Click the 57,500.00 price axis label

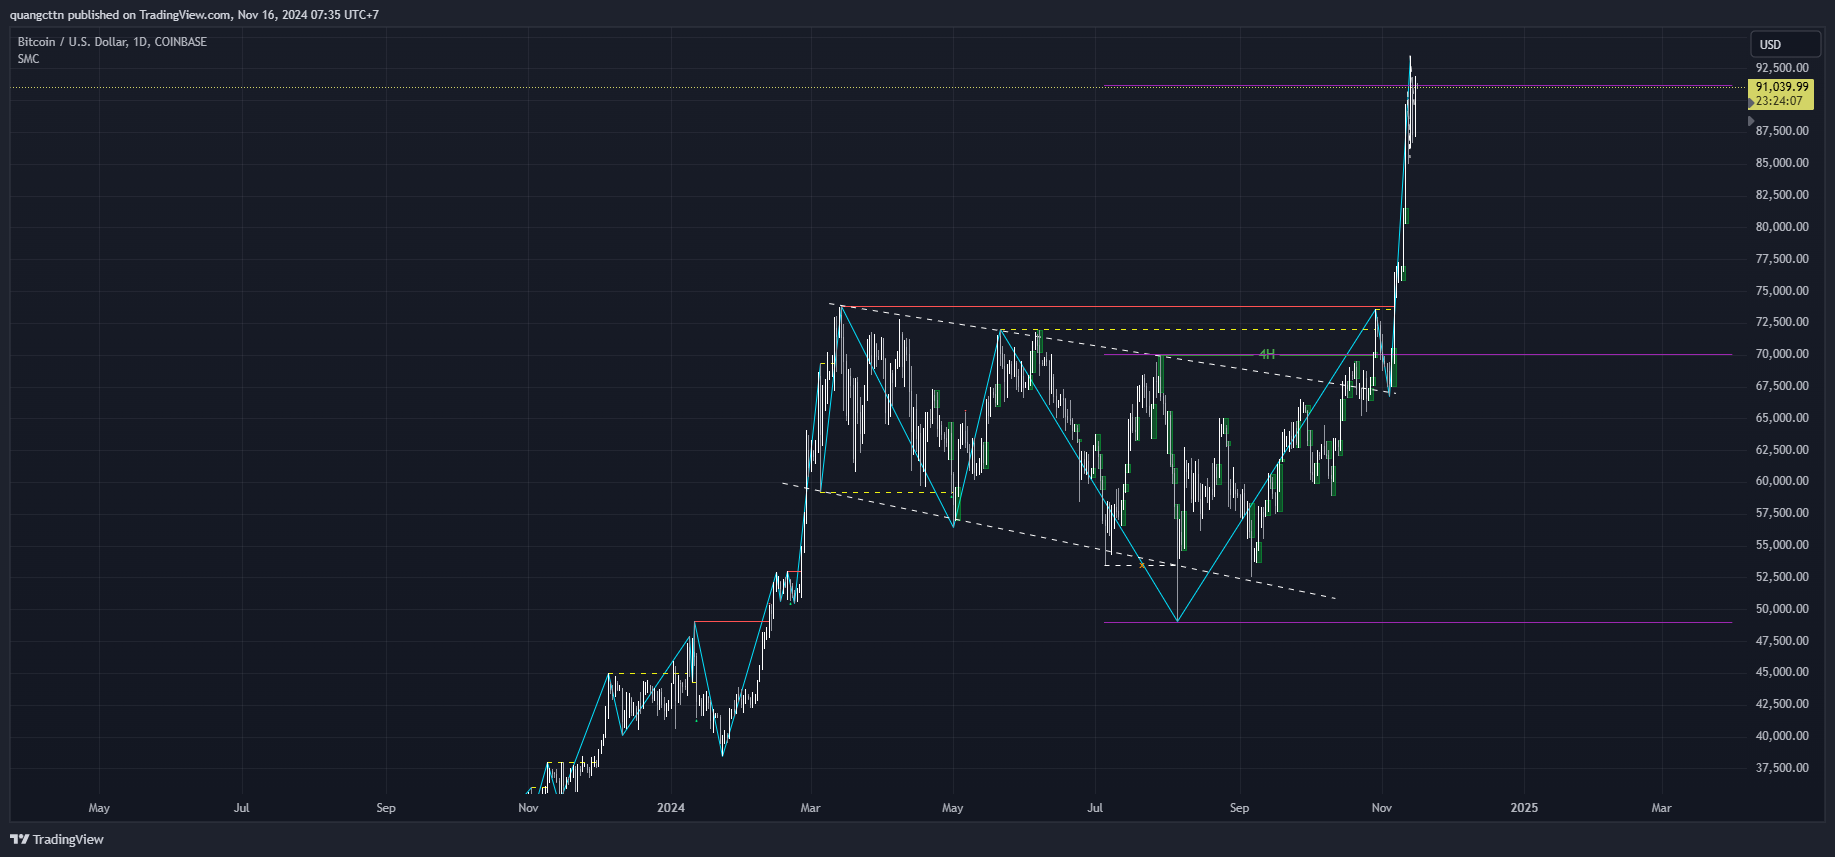point(1782,513)
